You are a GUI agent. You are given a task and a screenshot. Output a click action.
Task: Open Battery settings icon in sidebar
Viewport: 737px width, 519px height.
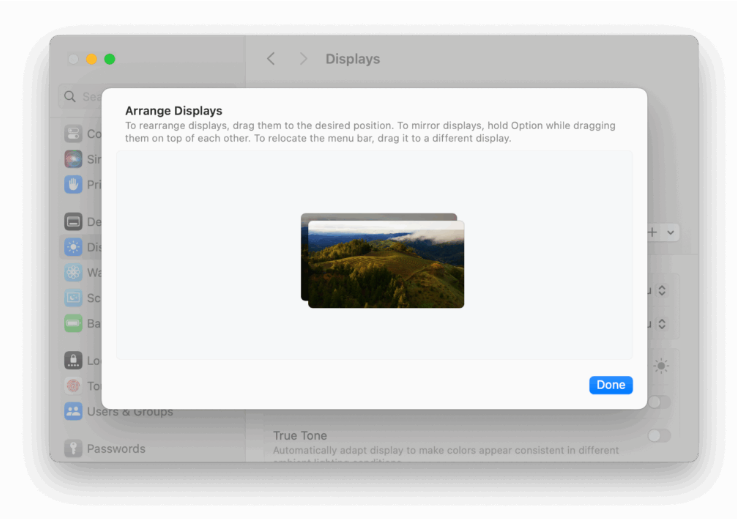coord(73,323)
